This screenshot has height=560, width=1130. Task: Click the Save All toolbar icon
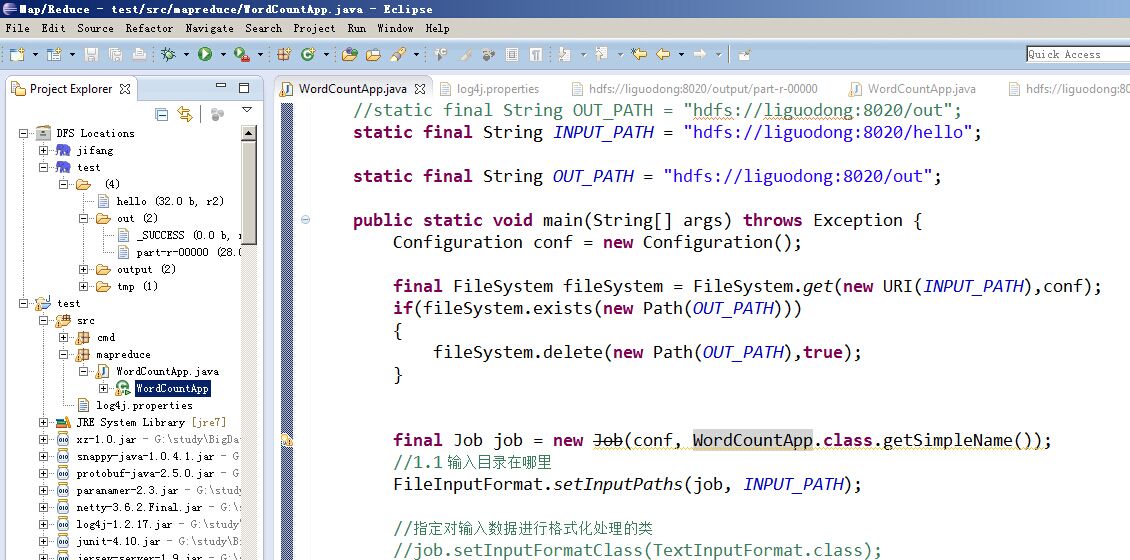[x=115, y=54]
